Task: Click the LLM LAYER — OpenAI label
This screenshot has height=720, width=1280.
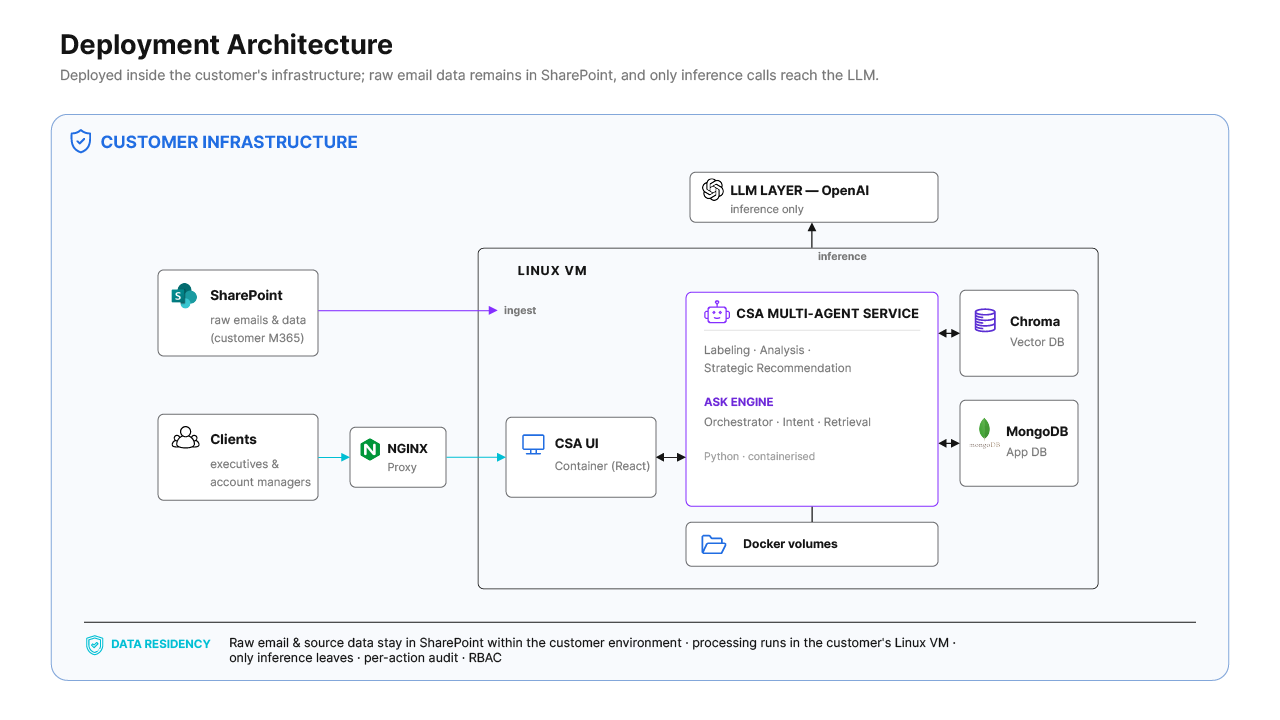Action: tap(799, 190)
